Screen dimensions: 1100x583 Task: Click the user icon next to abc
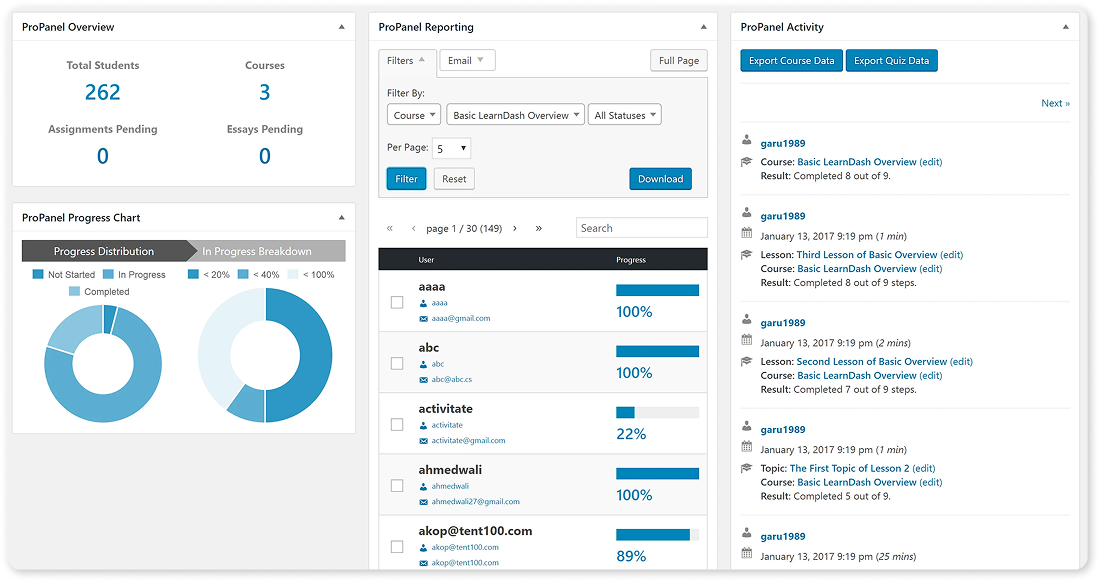pos(423,364)
